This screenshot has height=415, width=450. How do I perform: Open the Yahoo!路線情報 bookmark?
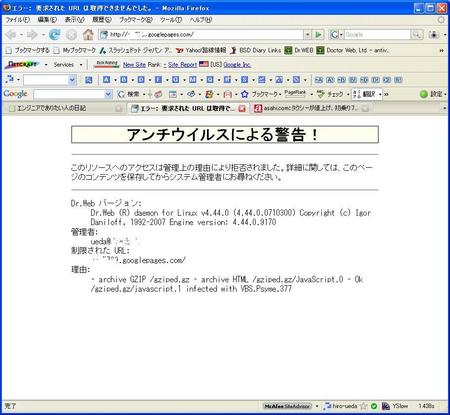[x=201, y=50]
